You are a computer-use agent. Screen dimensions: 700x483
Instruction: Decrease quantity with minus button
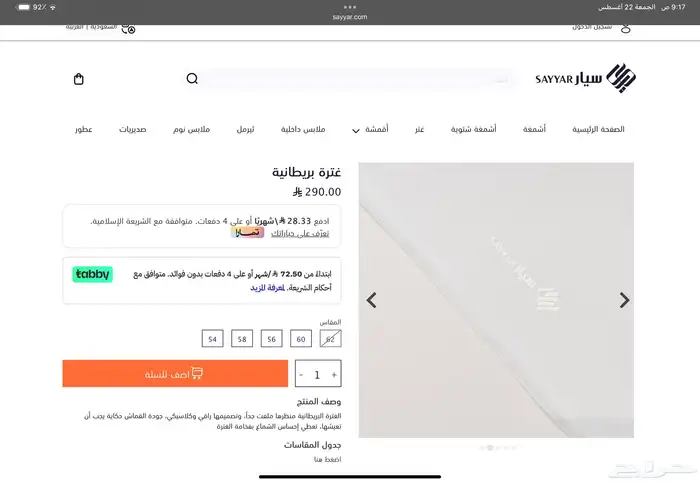[301, 375]
